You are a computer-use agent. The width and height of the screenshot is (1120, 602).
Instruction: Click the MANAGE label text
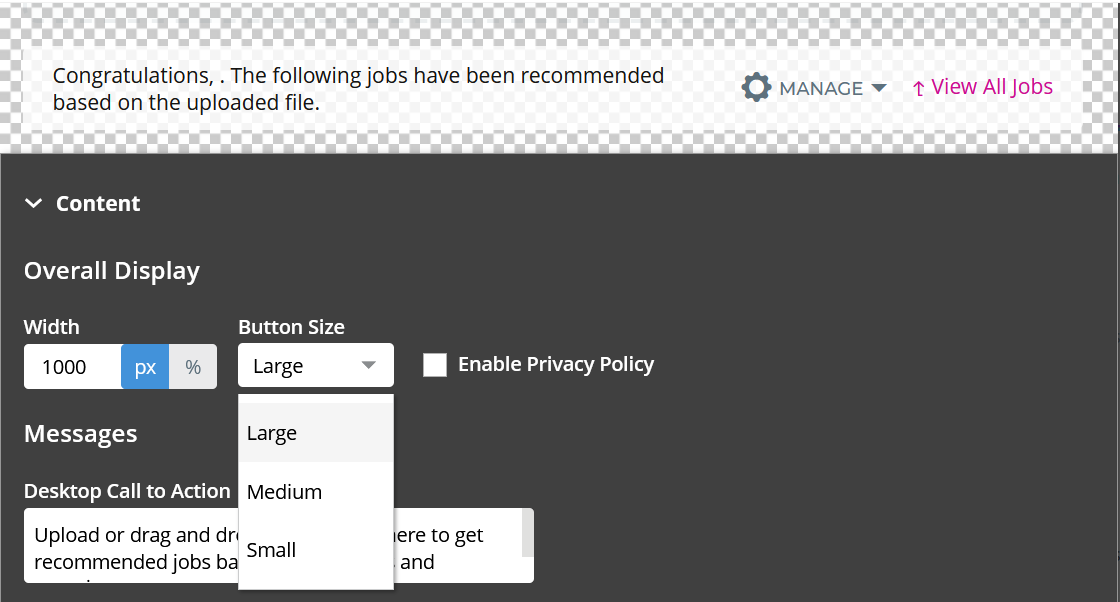click(821, 89)
